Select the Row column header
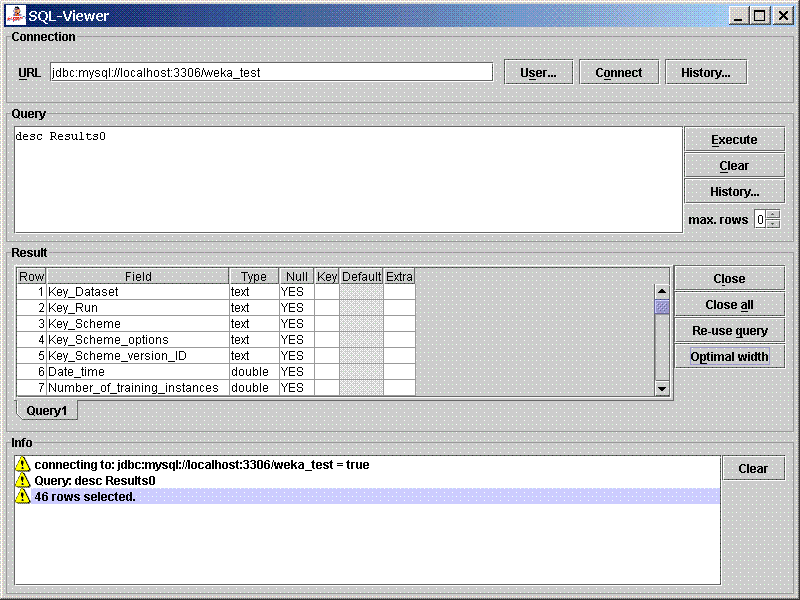Screen dimensions: 800x600 click(x=31, y=277)
